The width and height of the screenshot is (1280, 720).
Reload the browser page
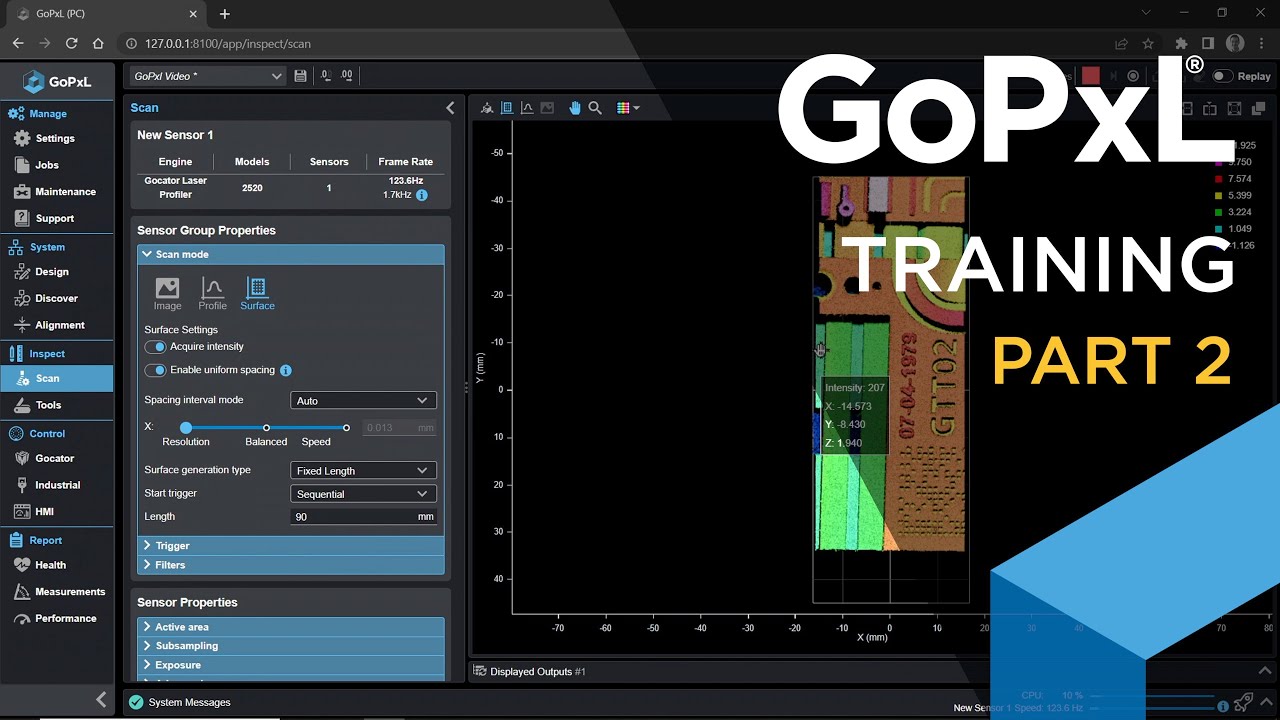pos(71,44)
